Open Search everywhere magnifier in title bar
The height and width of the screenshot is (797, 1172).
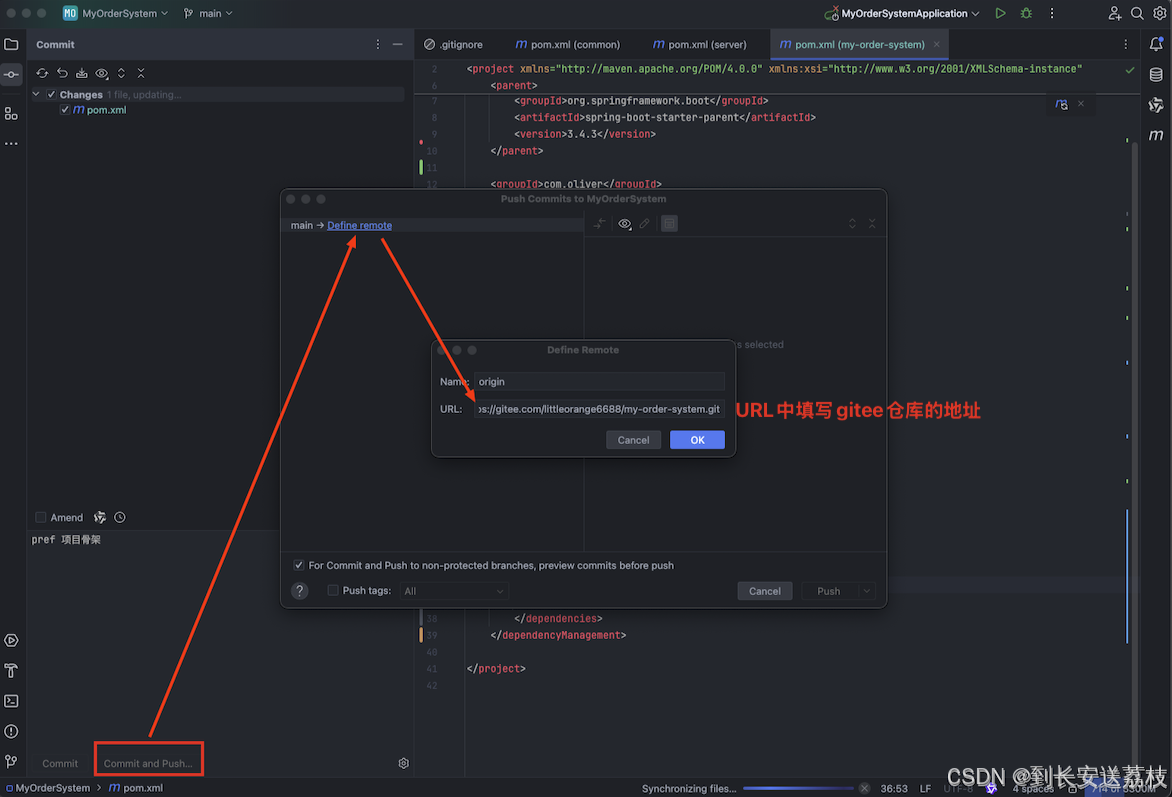click(x=1138, y=13)
